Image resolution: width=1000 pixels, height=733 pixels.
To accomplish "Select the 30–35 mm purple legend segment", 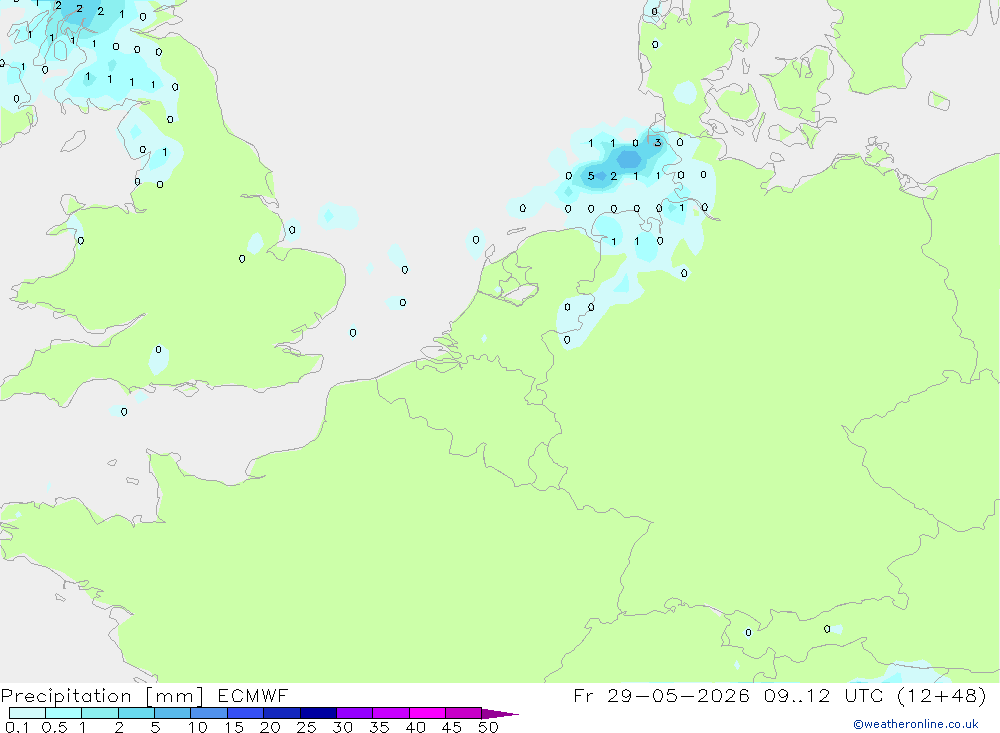I will (355, 713).
